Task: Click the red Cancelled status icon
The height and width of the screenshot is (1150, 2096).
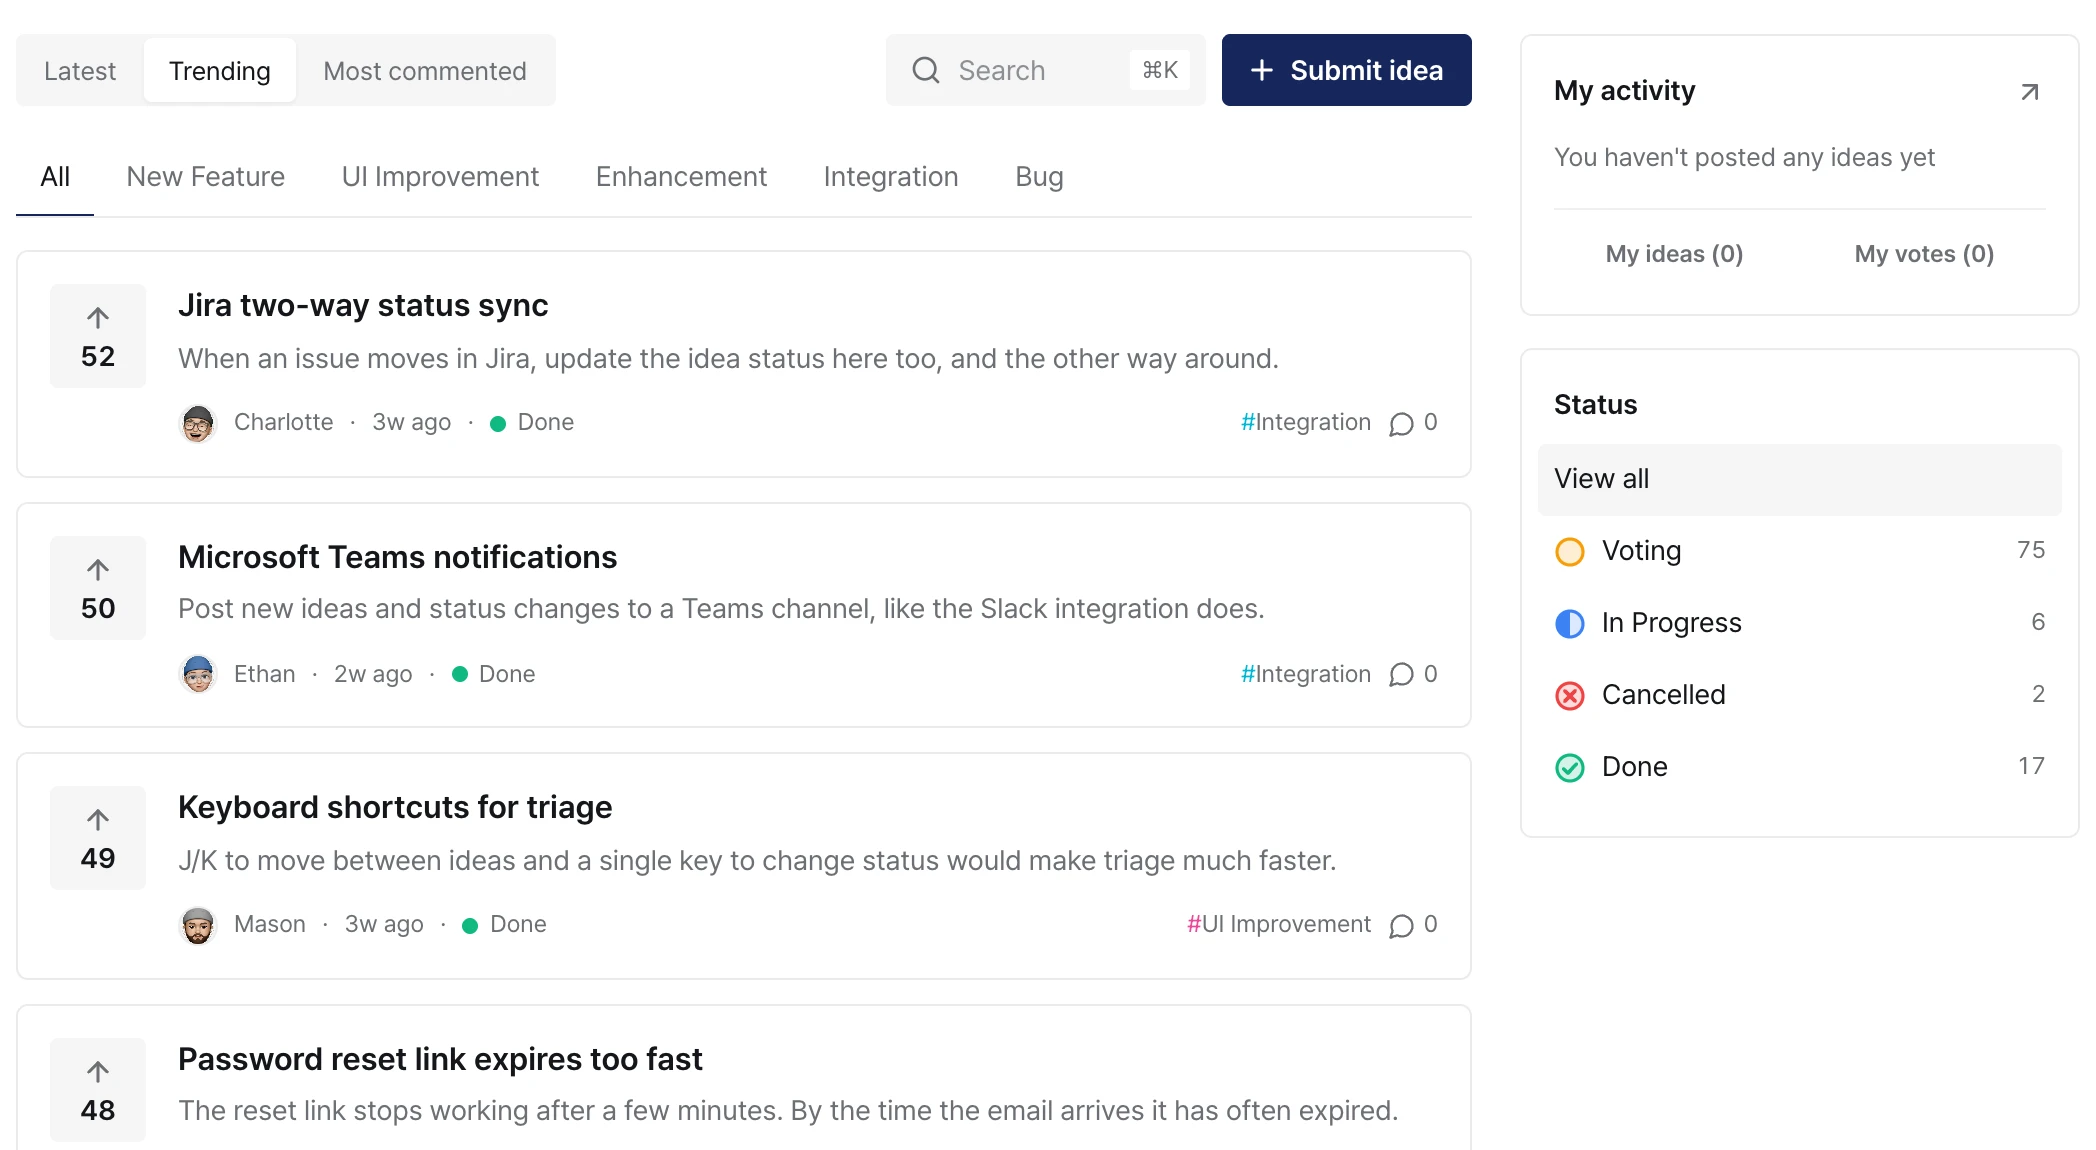Action: [1570, 695]
